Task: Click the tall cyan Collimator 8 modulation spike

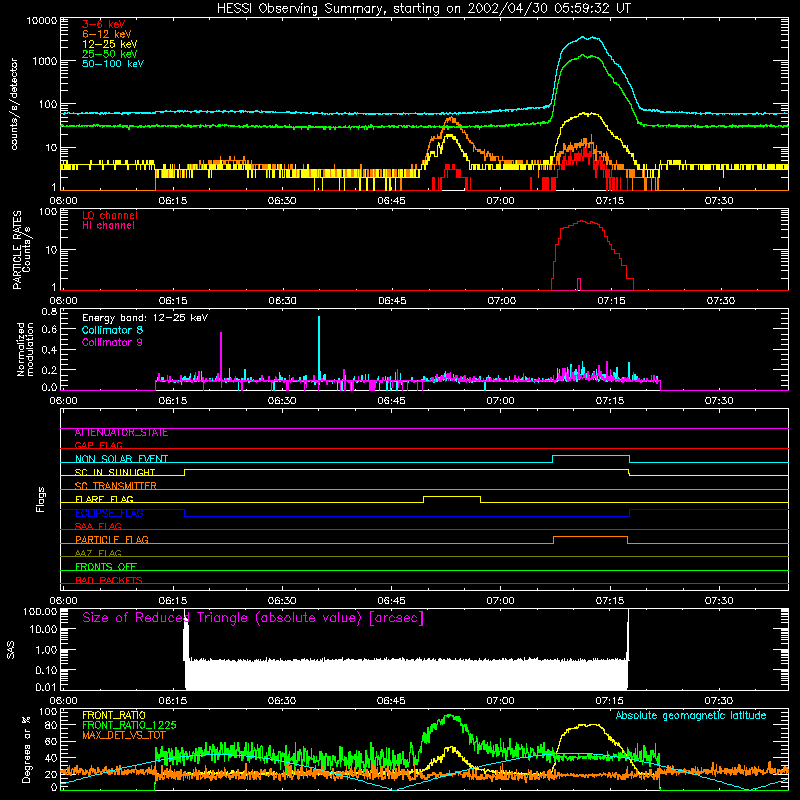Action: (319, 348)
